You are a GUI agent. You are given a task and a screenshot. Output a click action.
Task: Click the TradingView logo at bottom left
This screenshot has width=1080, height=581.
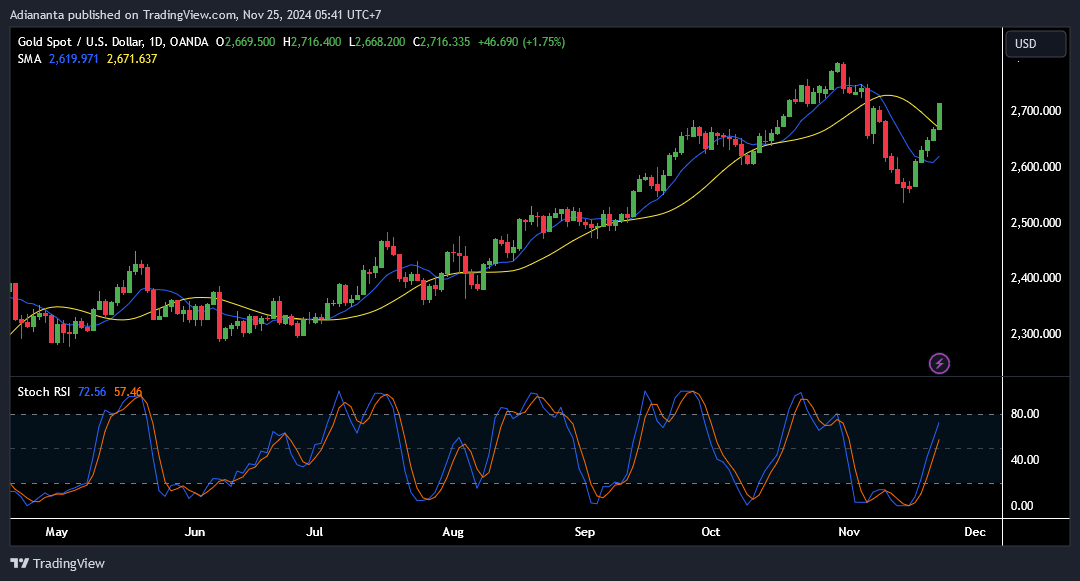tap(58, 563)
